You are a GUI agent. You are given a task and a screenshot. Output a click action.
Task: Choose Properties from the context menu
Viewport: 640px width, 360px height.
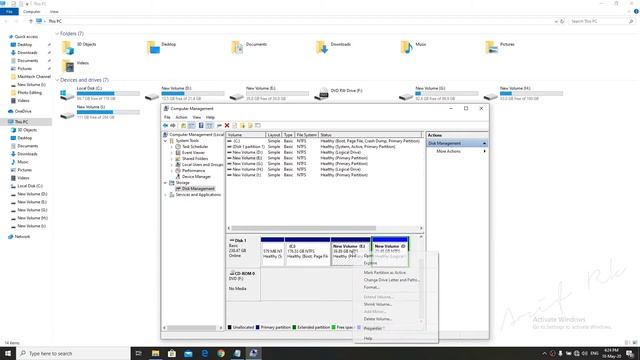[x=373, y=329]
